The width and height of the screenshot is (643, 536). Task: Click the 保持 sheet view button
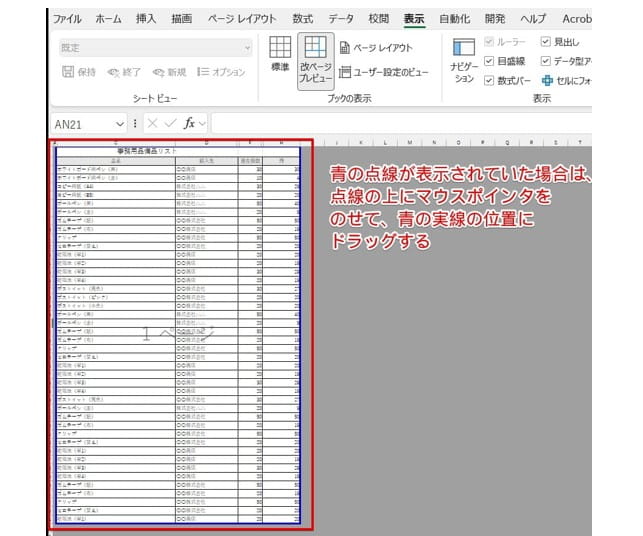pos(79,72)
